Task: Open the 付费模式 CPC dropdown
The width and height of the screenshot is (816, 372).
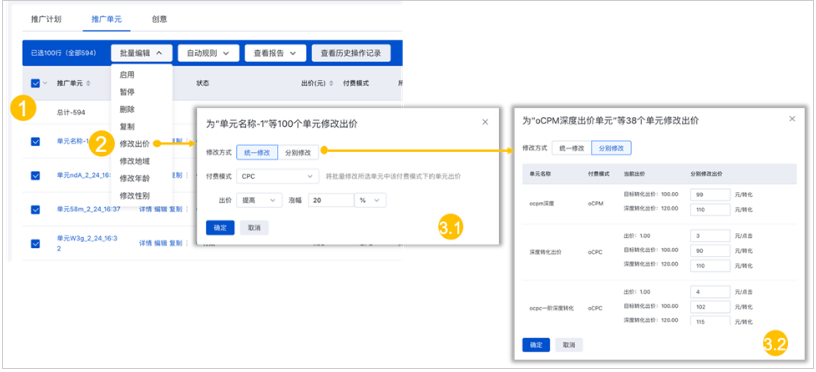Action: pyautogui.click(x=277, y=176)
